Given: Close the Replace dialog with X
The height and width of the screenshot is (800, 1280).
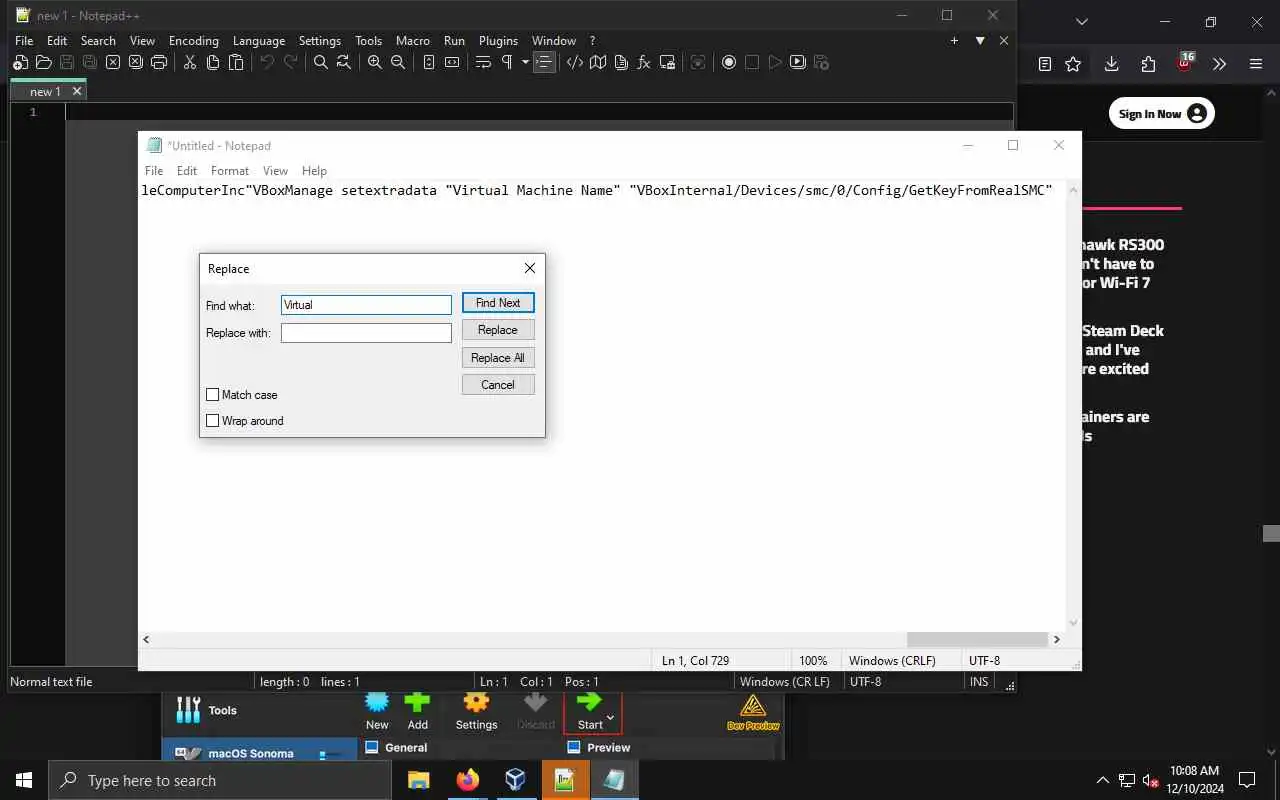Looking at the screenshot, I should pyautogui.click(x=530, y=268).
